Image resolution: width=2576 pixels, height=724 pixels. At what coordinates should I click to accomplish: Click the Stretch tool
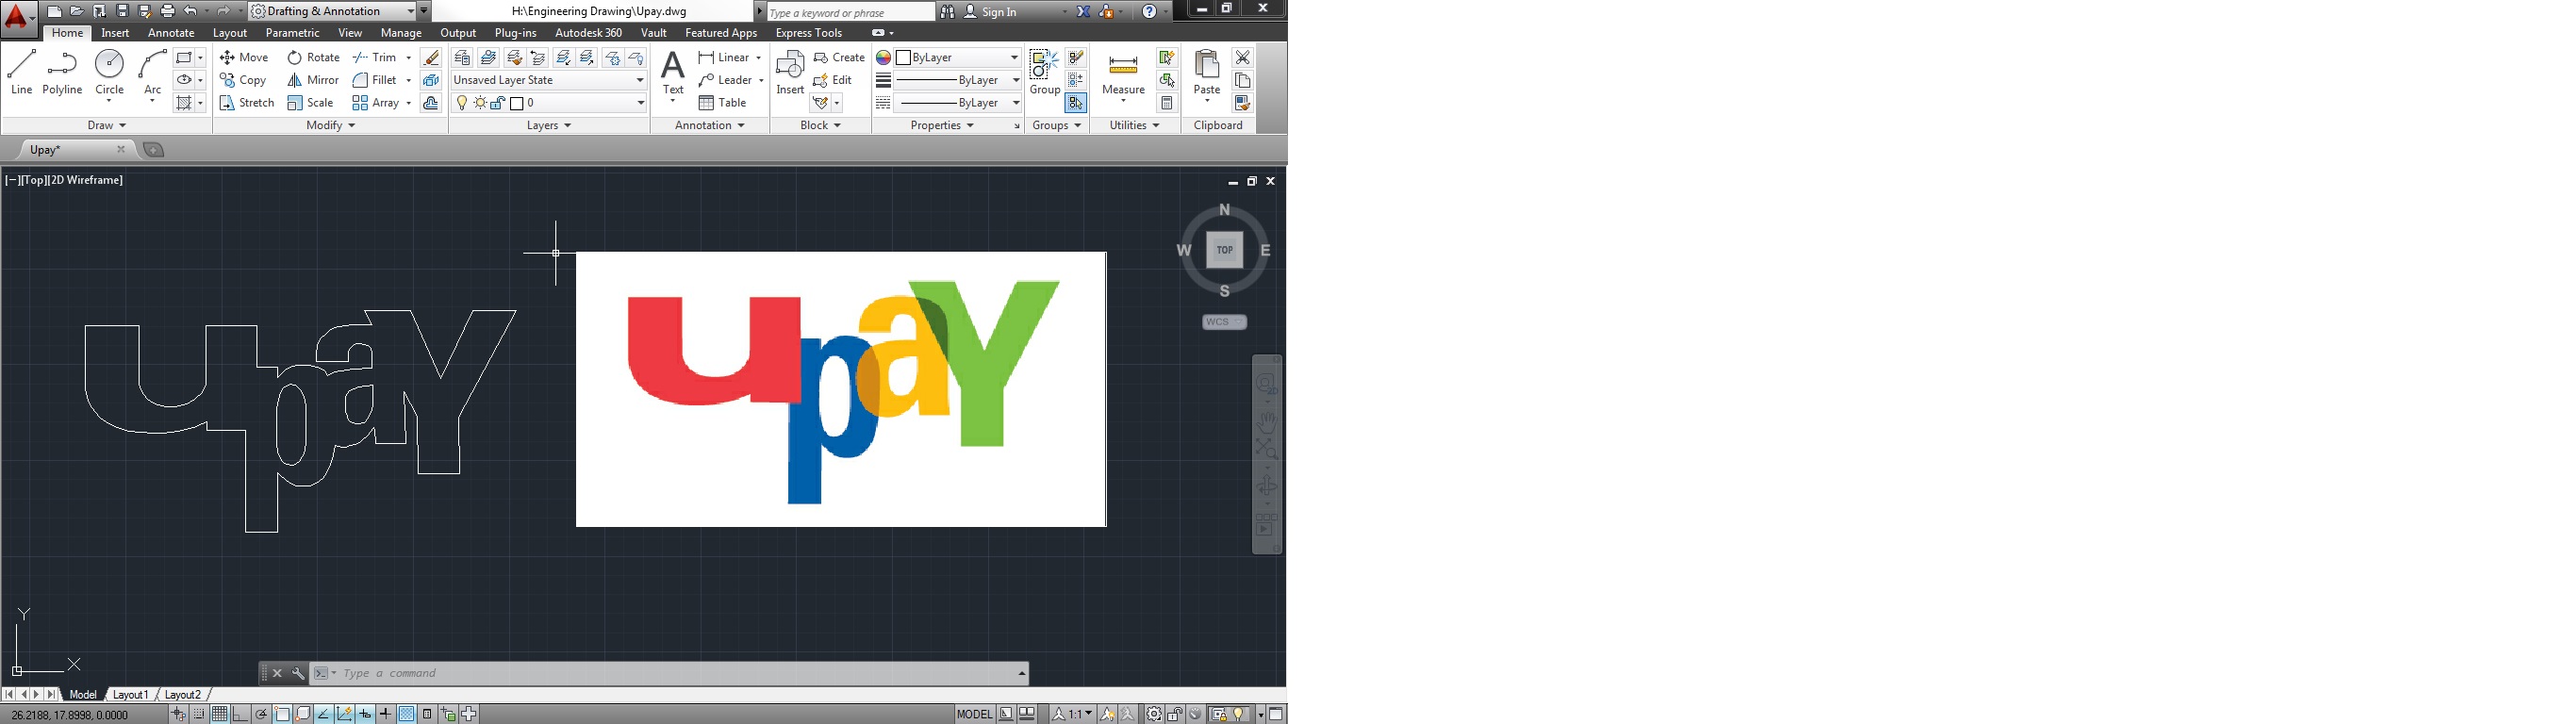pyautogui.click(x=246, y=103)
